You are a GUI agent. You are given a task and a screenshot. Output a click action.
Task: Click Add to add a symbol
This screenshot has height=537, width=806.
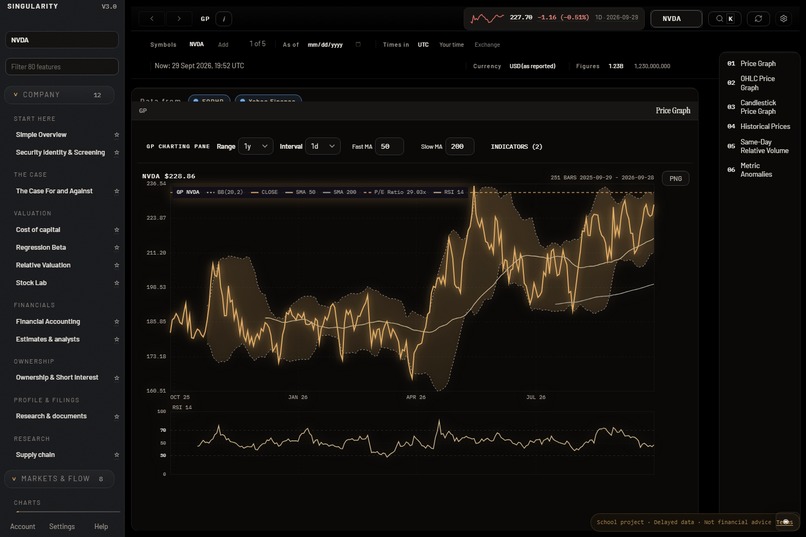point(223,45)
